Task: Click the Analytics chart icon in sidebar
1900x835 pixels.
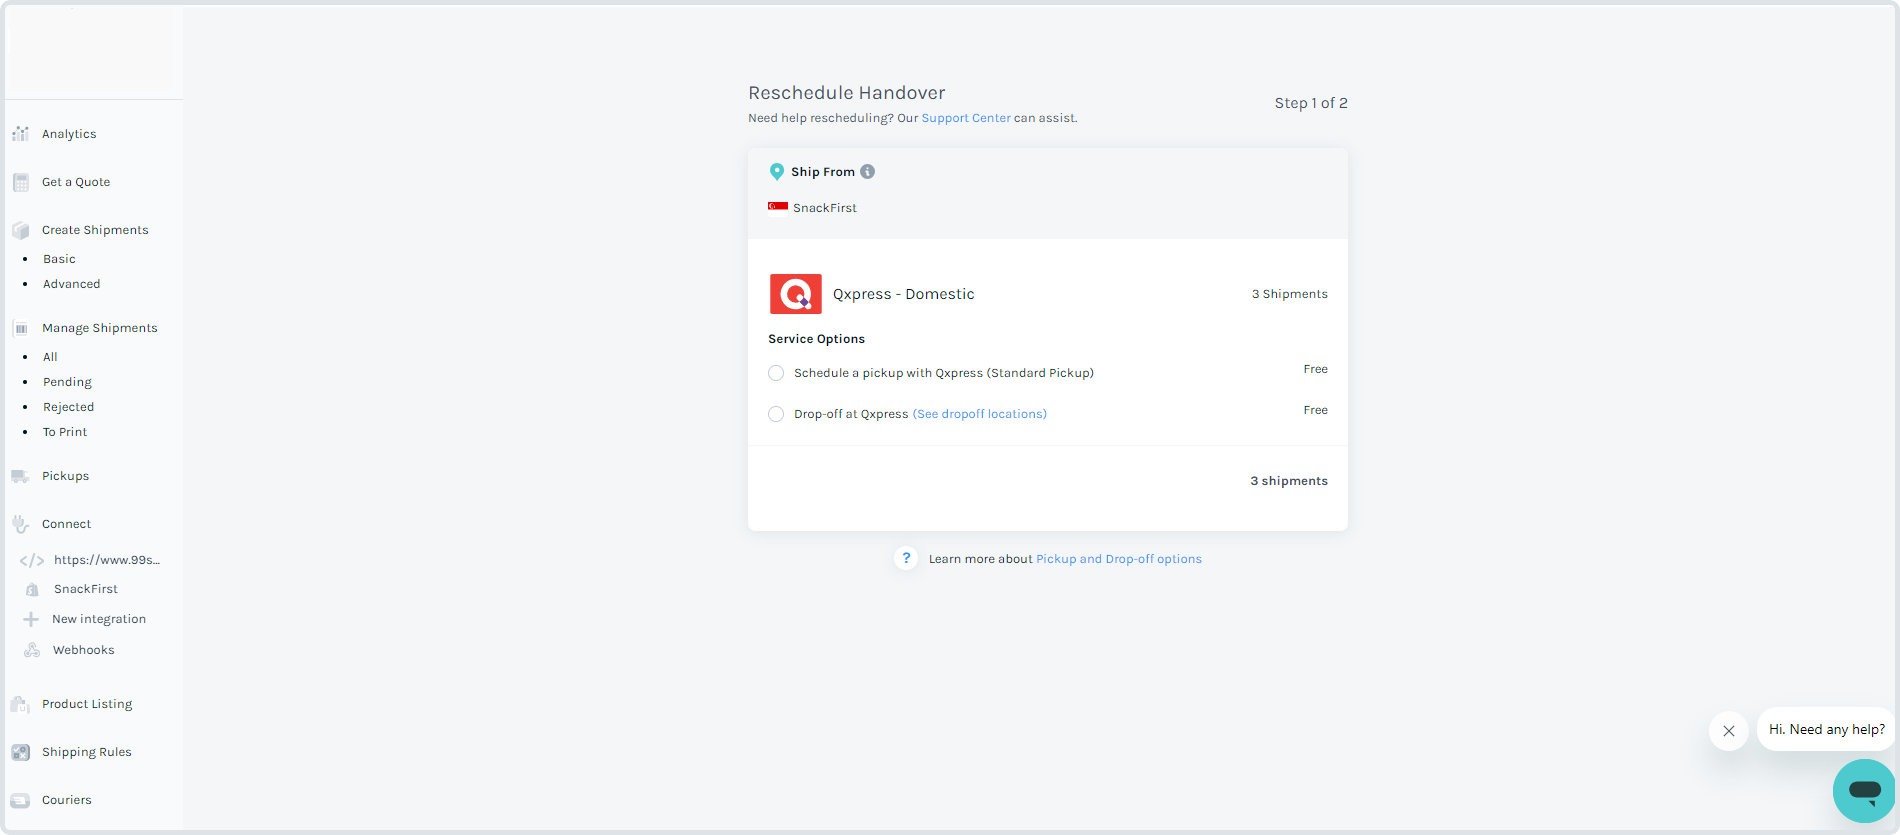Action: 20,134
